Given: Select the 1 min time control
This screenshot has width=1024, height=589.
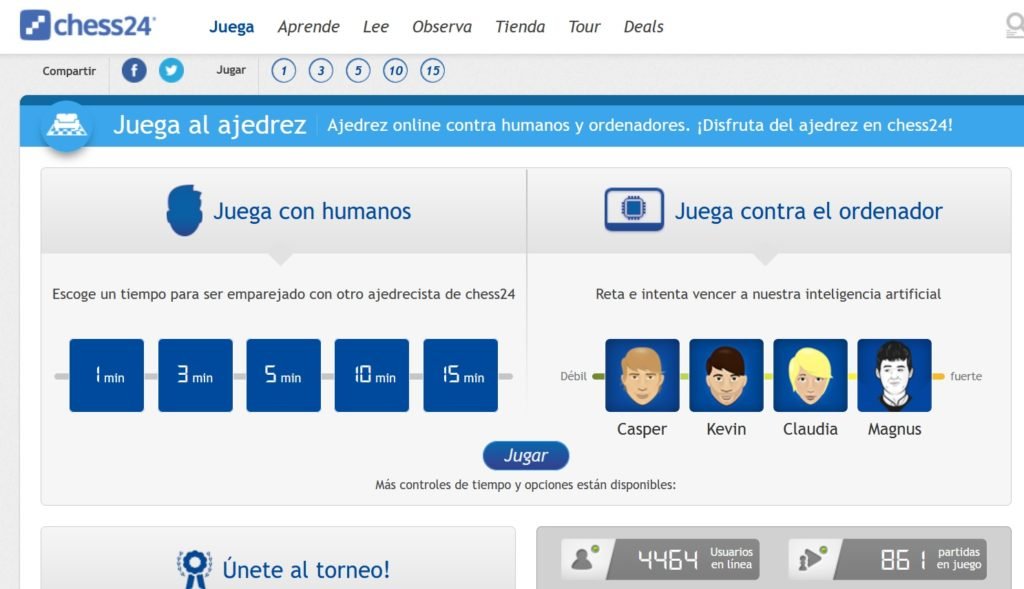Looking at the screenshot, I should pos(106,375).
